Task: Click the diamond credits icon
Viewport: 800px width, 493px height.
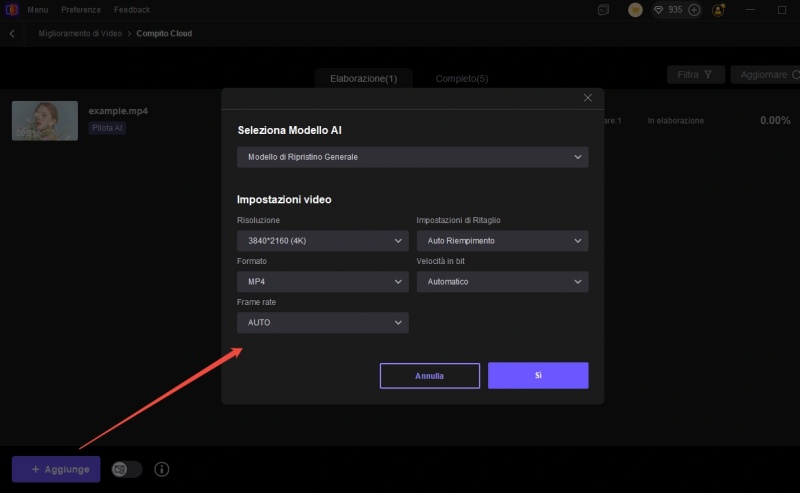Action: point(659,10)
